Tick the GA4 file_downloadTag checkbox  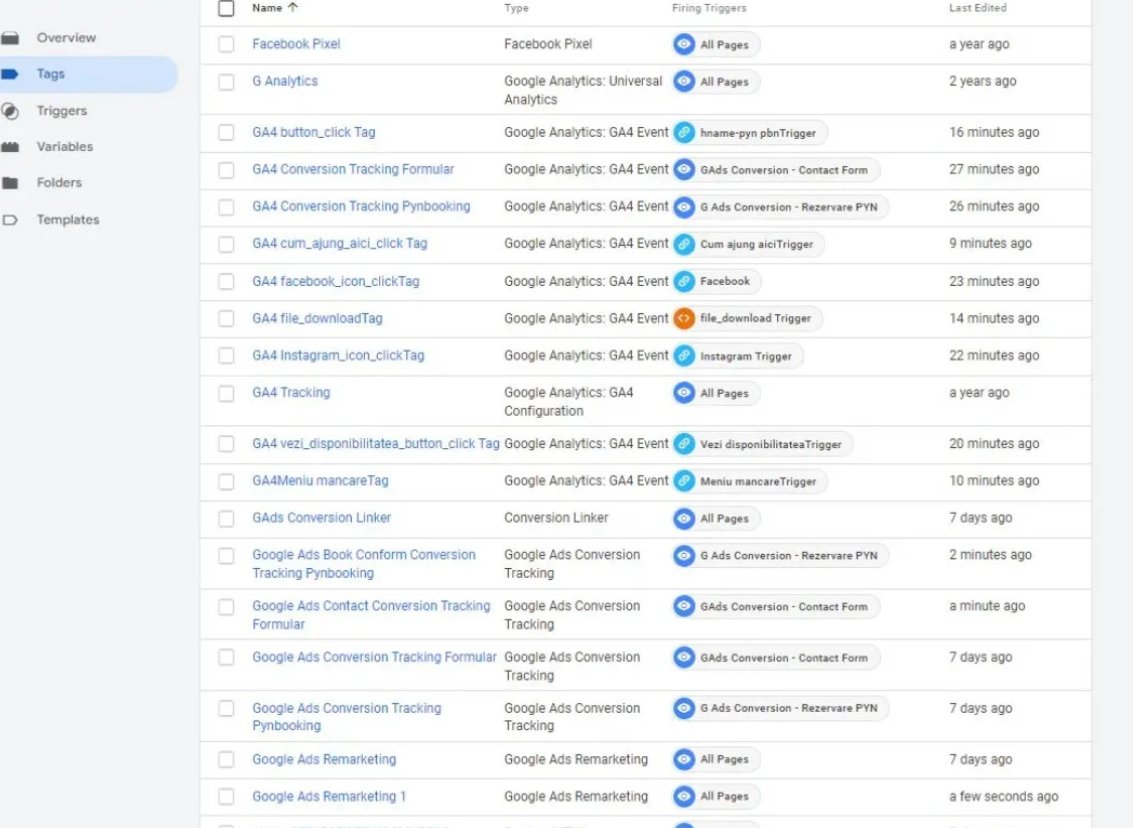click(x=226, y=319)
